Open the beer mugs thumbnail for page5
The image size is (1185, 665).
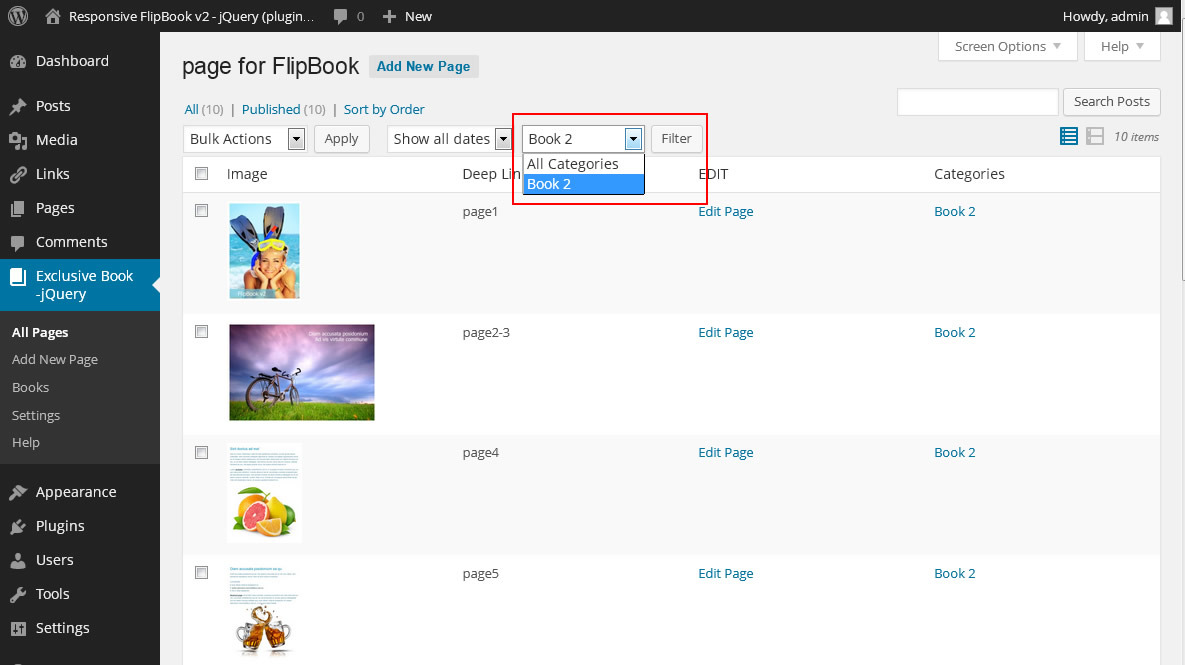(263, 612)
